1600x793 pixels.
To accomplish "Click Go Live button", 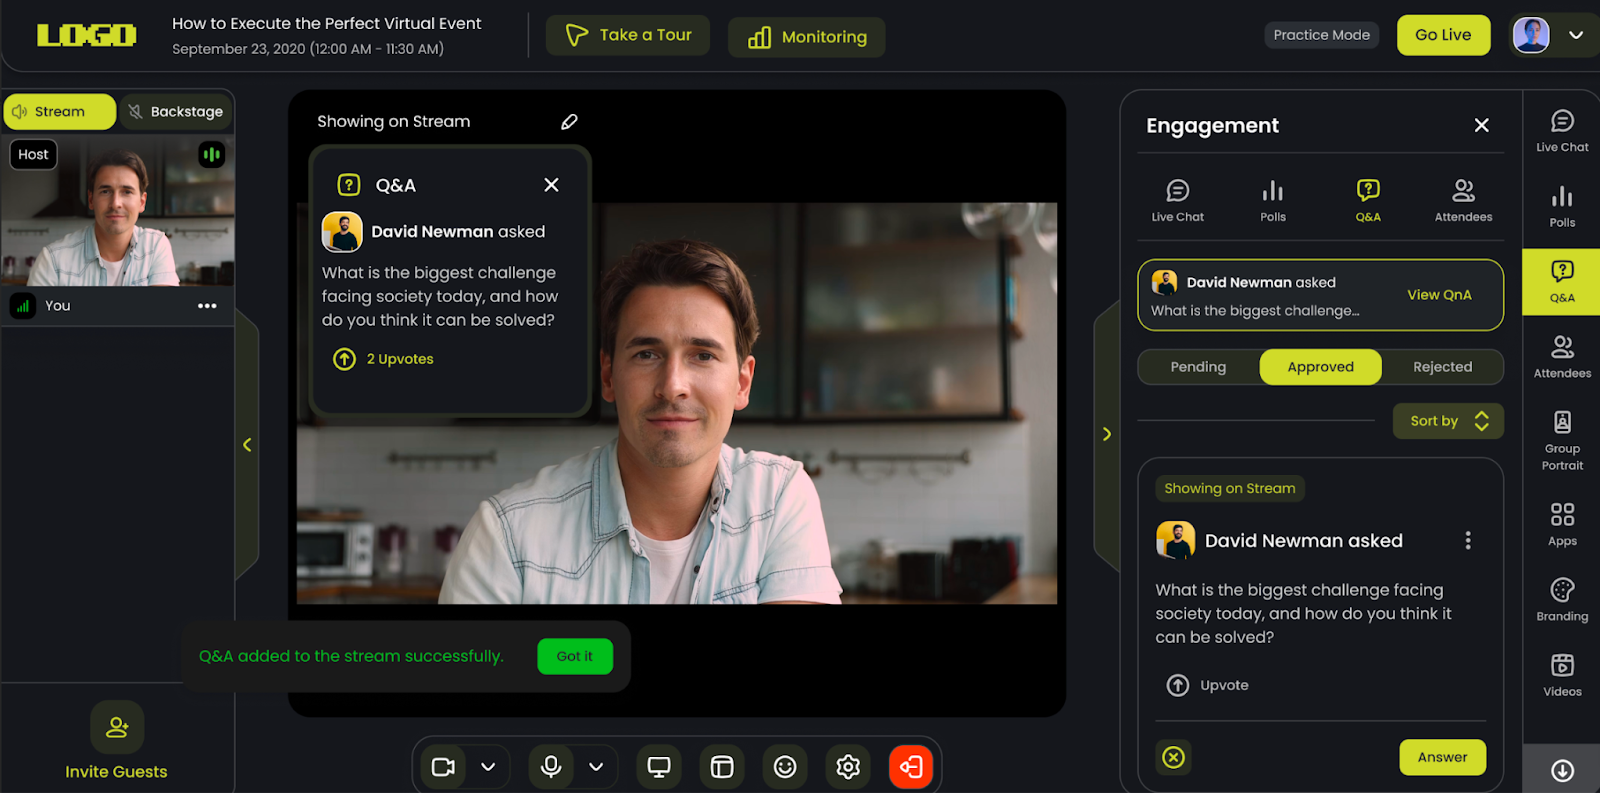I will [x=1443, y=35].
